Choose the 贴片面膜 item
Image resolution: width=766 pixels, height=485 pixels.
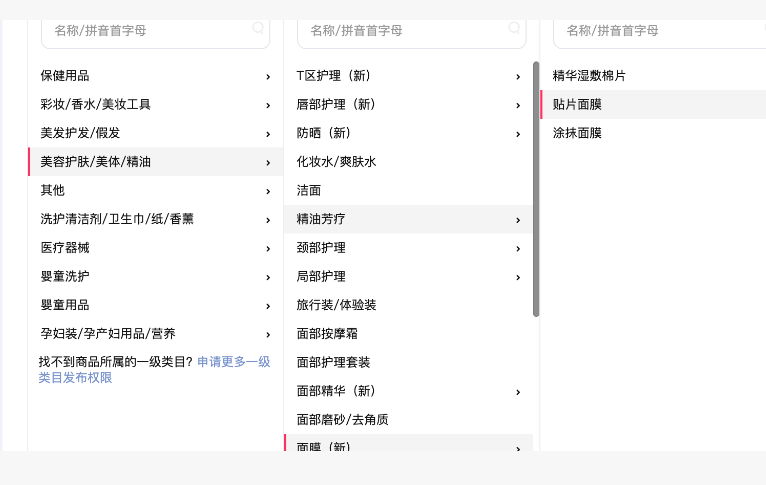tap(578, 105)
